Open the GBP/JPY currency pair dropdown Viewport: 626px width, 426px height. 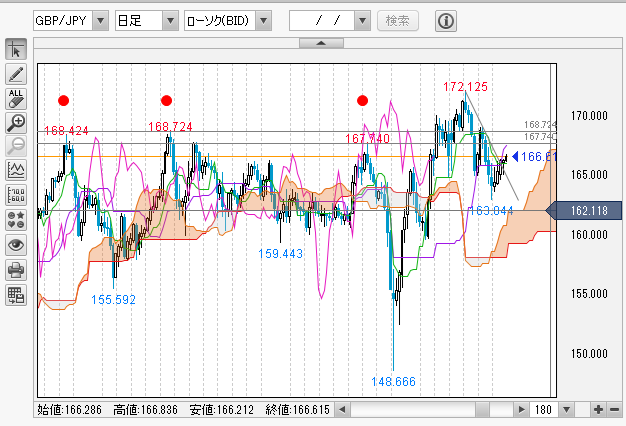[100, 21]
